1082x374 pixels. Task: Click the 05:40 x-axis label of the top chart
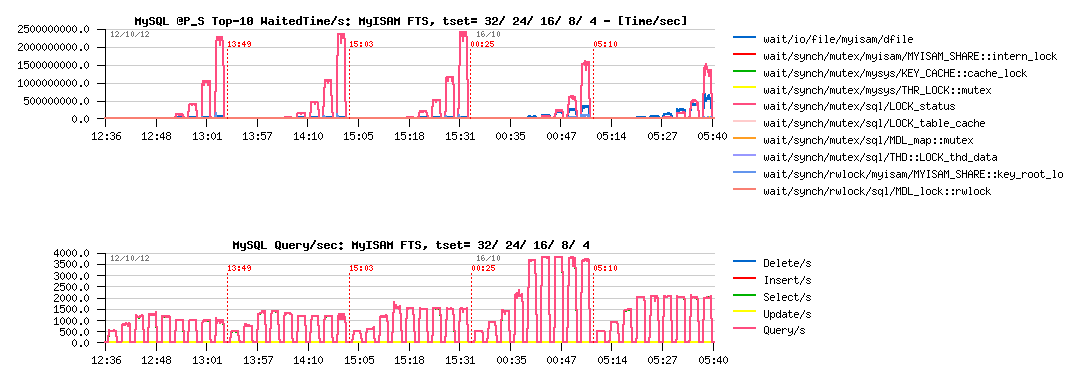[712, 137]
